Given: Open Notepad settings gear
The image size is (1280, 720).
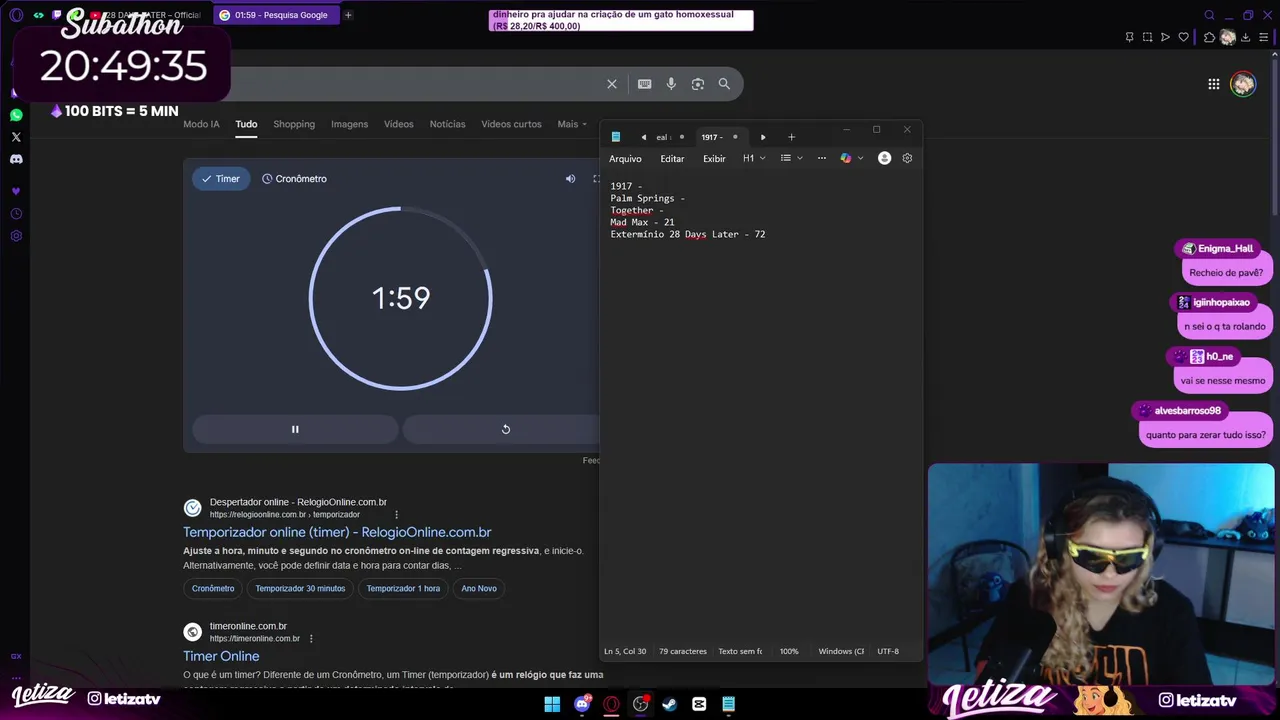Looking at the screenshot, I should [x=907, y=158].
